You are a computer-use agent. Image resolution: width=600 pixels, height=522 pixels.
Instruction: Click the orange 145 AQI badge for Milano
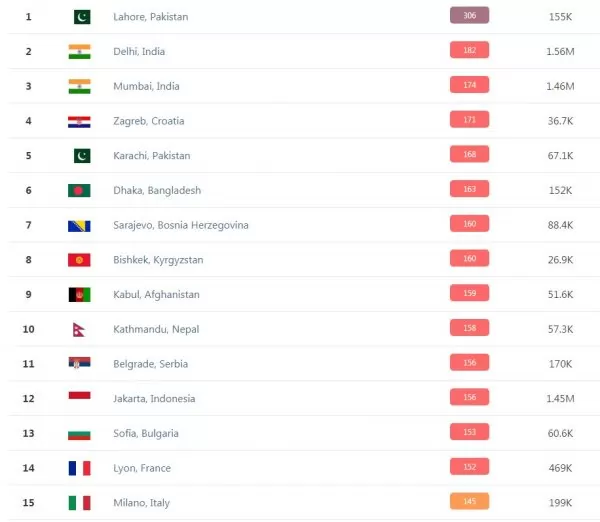pyautogui.click(x=469, y=501)
